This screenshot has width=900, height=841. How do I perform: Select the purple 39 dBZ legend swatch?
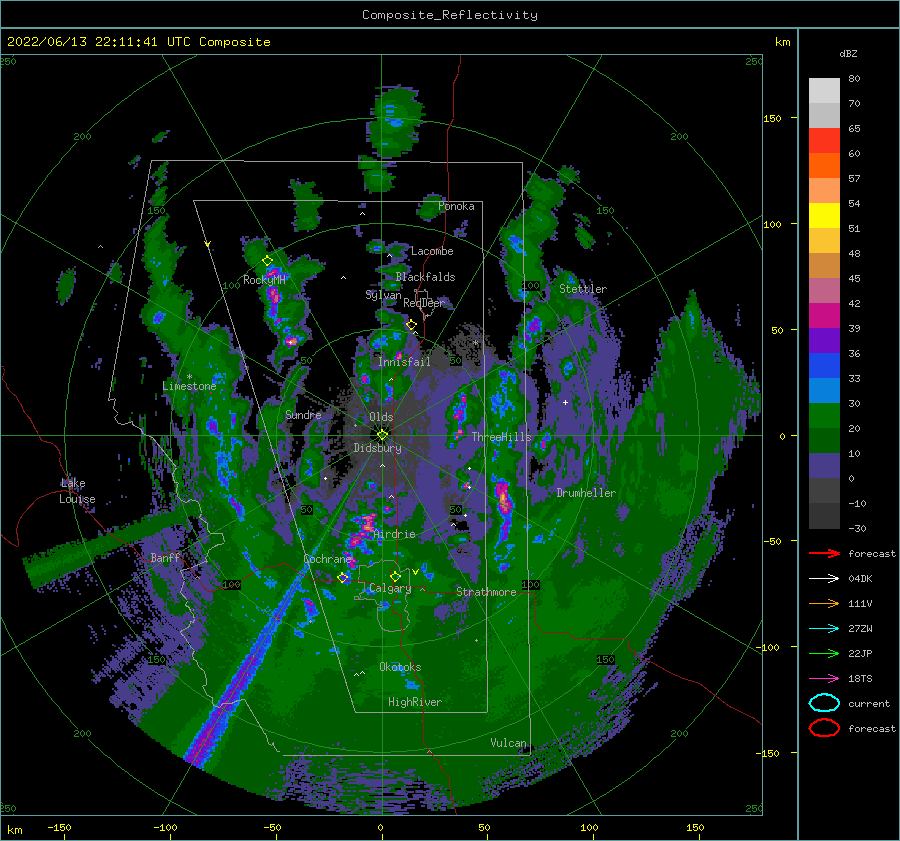(x=824, y=340)
